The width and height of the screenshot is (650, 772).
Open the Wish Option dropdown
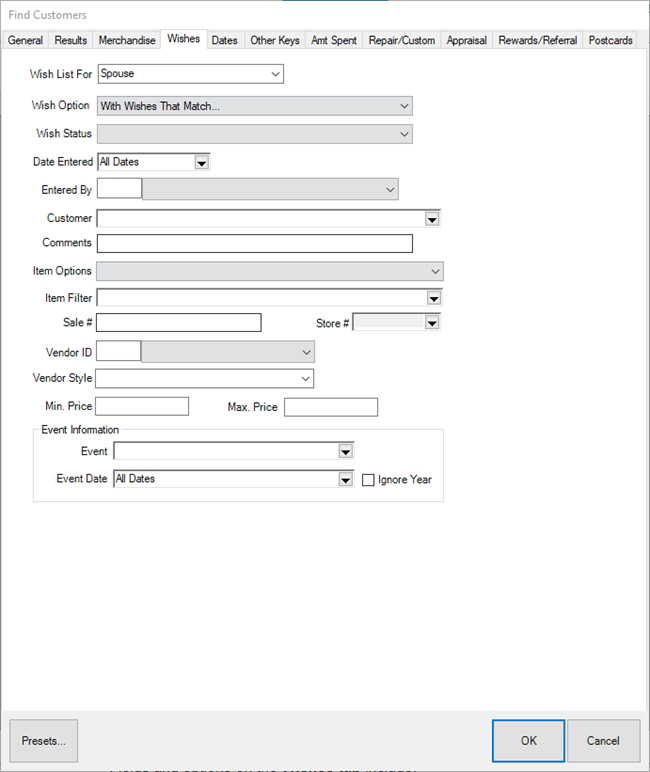coord(403,106)
